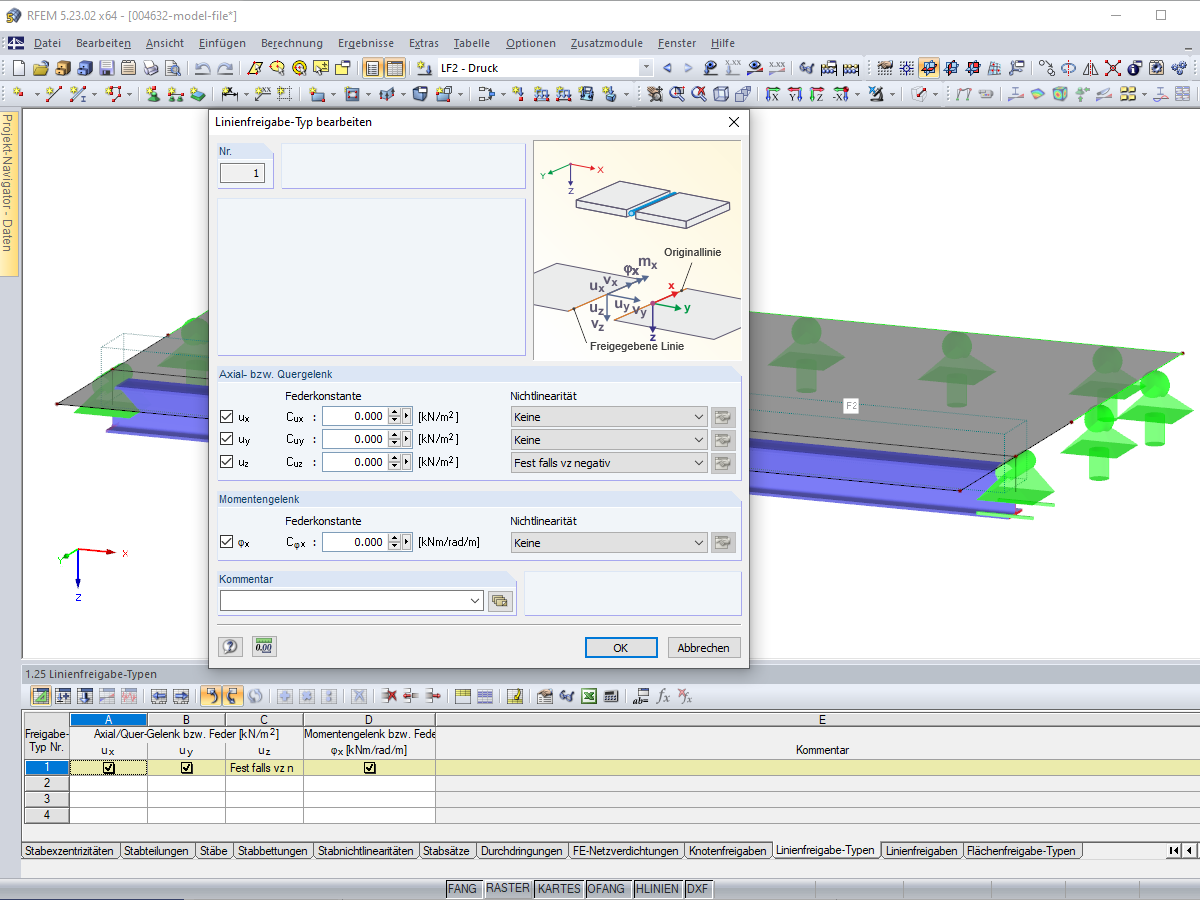Click the Redo arrow icon
The width and height of the screenshot is (1200, 900).
225,68
